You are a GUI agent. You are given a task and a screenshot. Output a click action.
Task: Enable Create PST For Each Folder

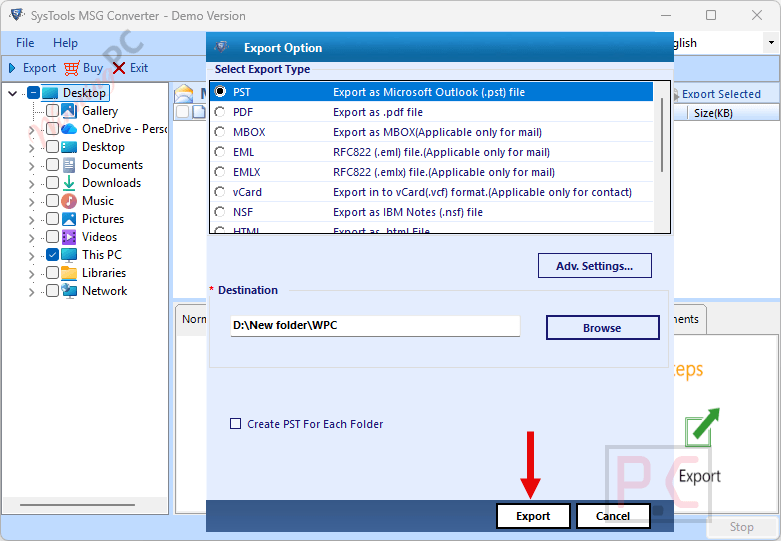pos(235,423)
